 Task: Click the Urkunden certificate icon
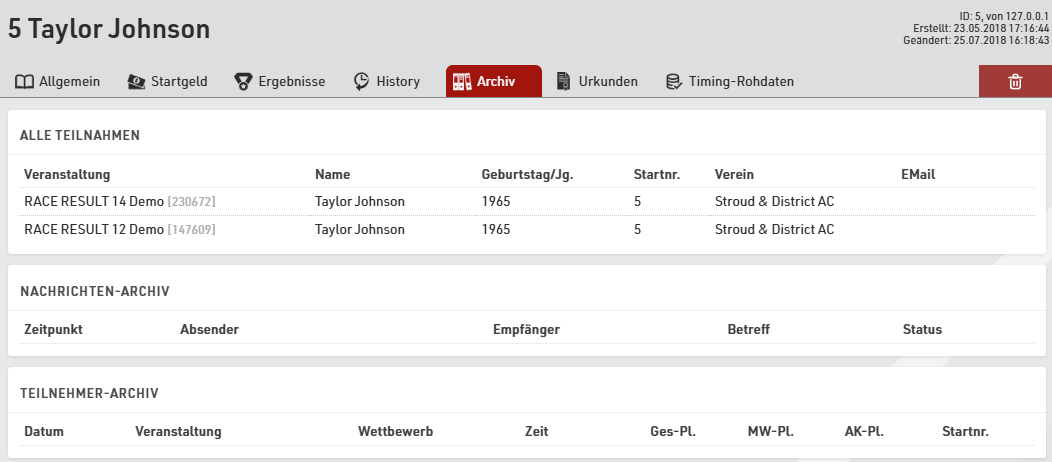coord(564,82)
